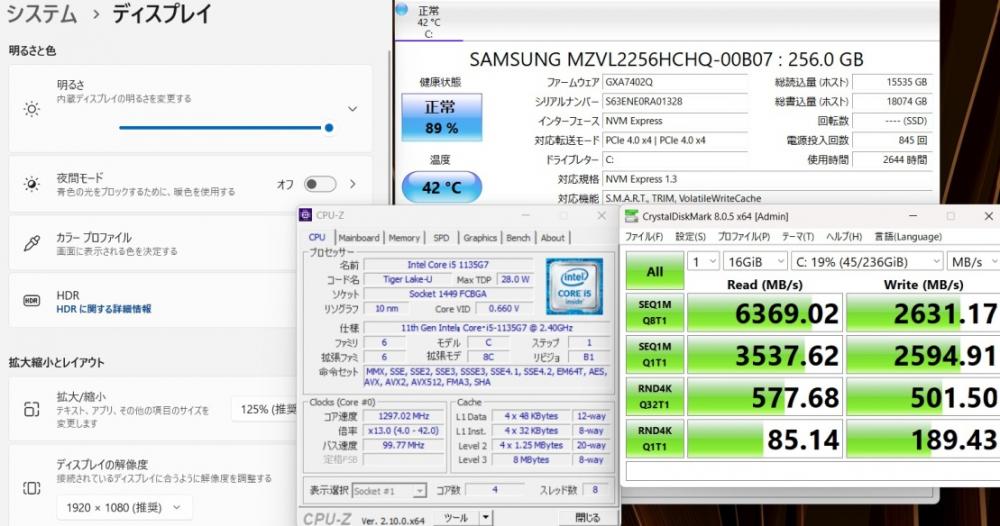The height and width of the screenshot is (526, 1000).
Task: Switch to the Memory tab in CPU-Z
Action: tap(404, 238)
